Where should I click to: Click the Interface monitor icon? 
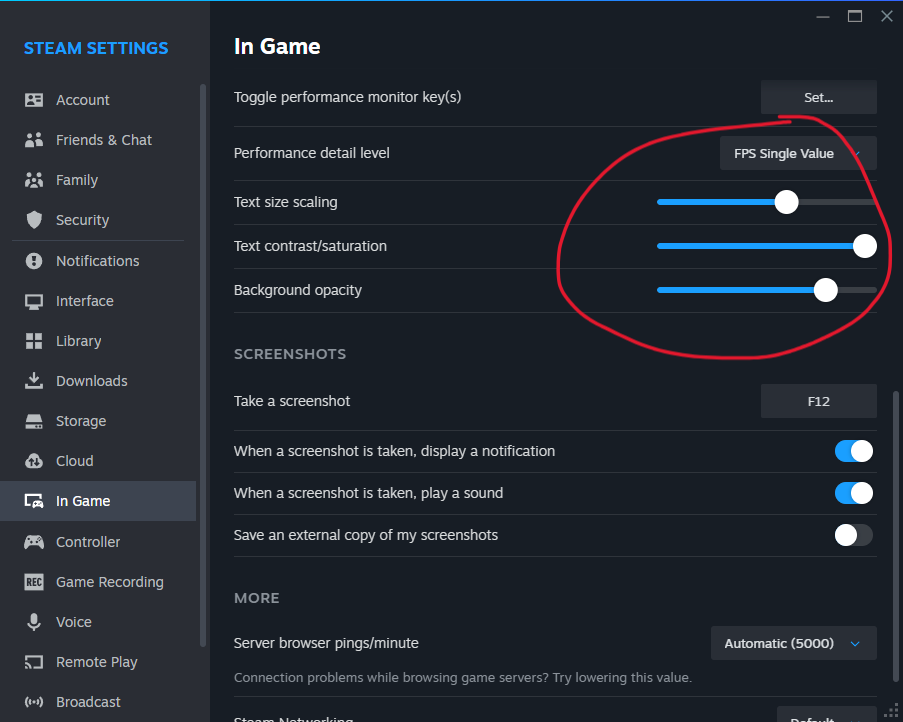pos(34,301)
